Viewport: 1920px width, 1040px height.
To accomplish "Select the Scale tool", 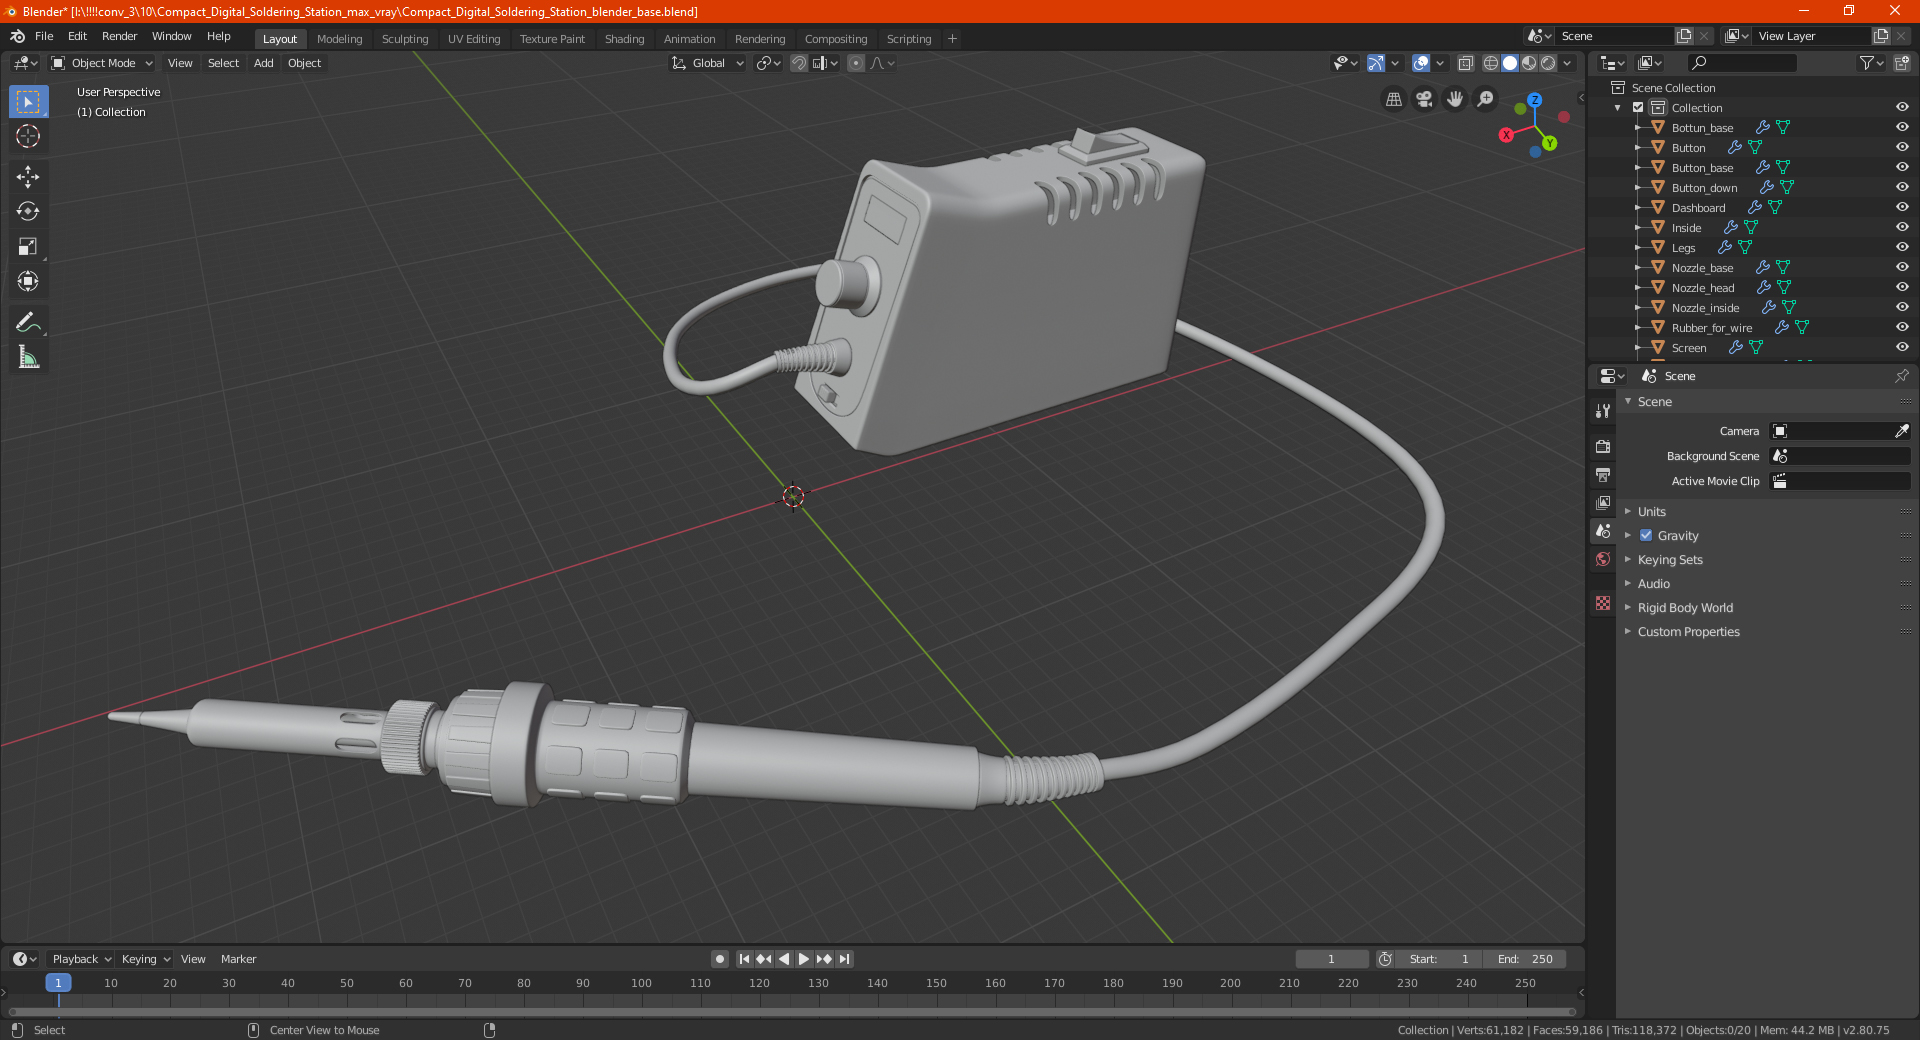I will tap(28, 247).
